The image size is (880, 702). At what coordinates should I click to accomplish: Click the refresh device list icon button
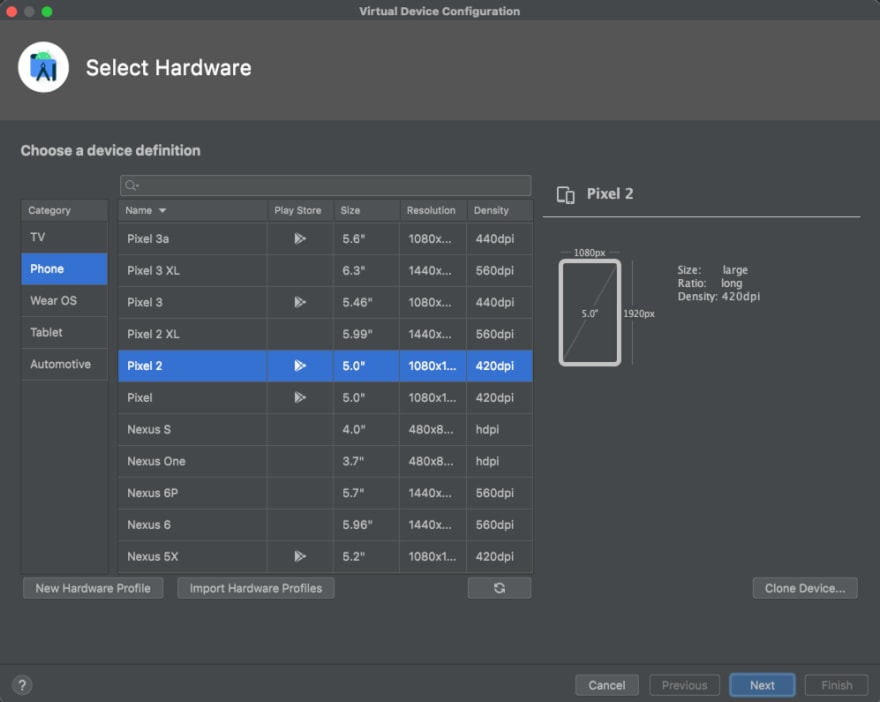[x=499, y=588]
